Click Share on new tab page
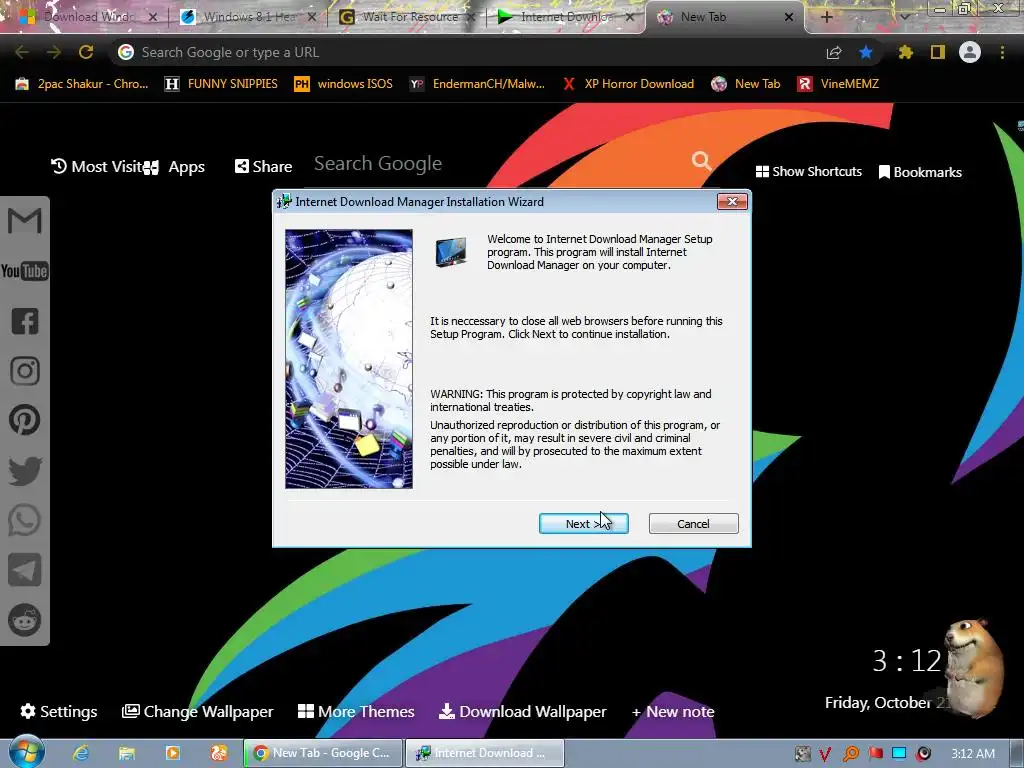 click(x=263, y=167)
